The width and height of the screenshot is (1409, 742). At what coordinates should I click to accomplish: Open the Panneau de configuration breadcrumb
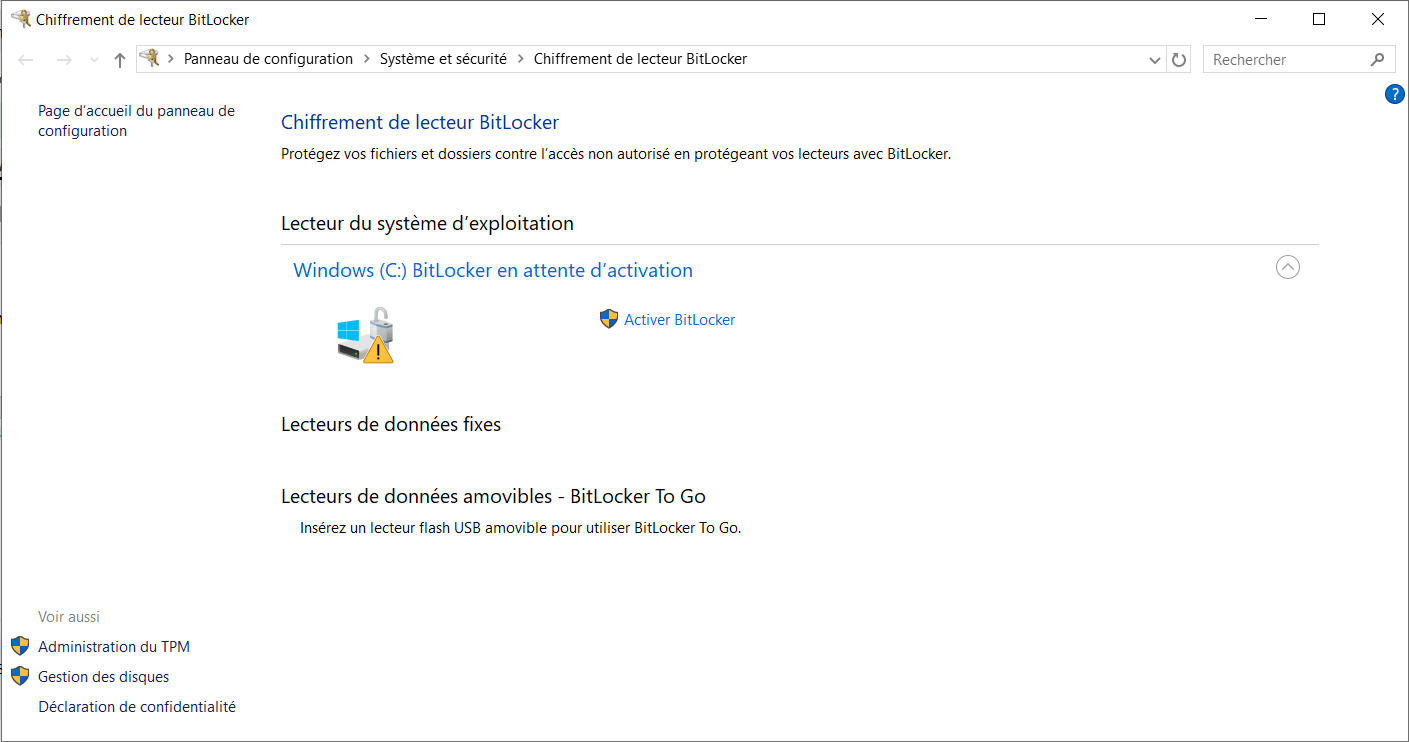pos(268,59)
